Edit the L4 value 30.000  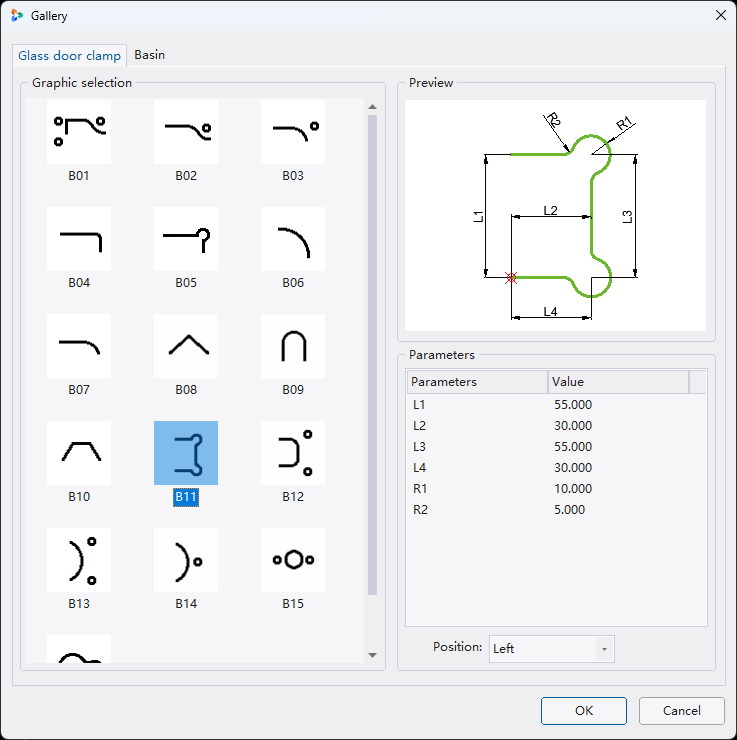coord(573,468)
